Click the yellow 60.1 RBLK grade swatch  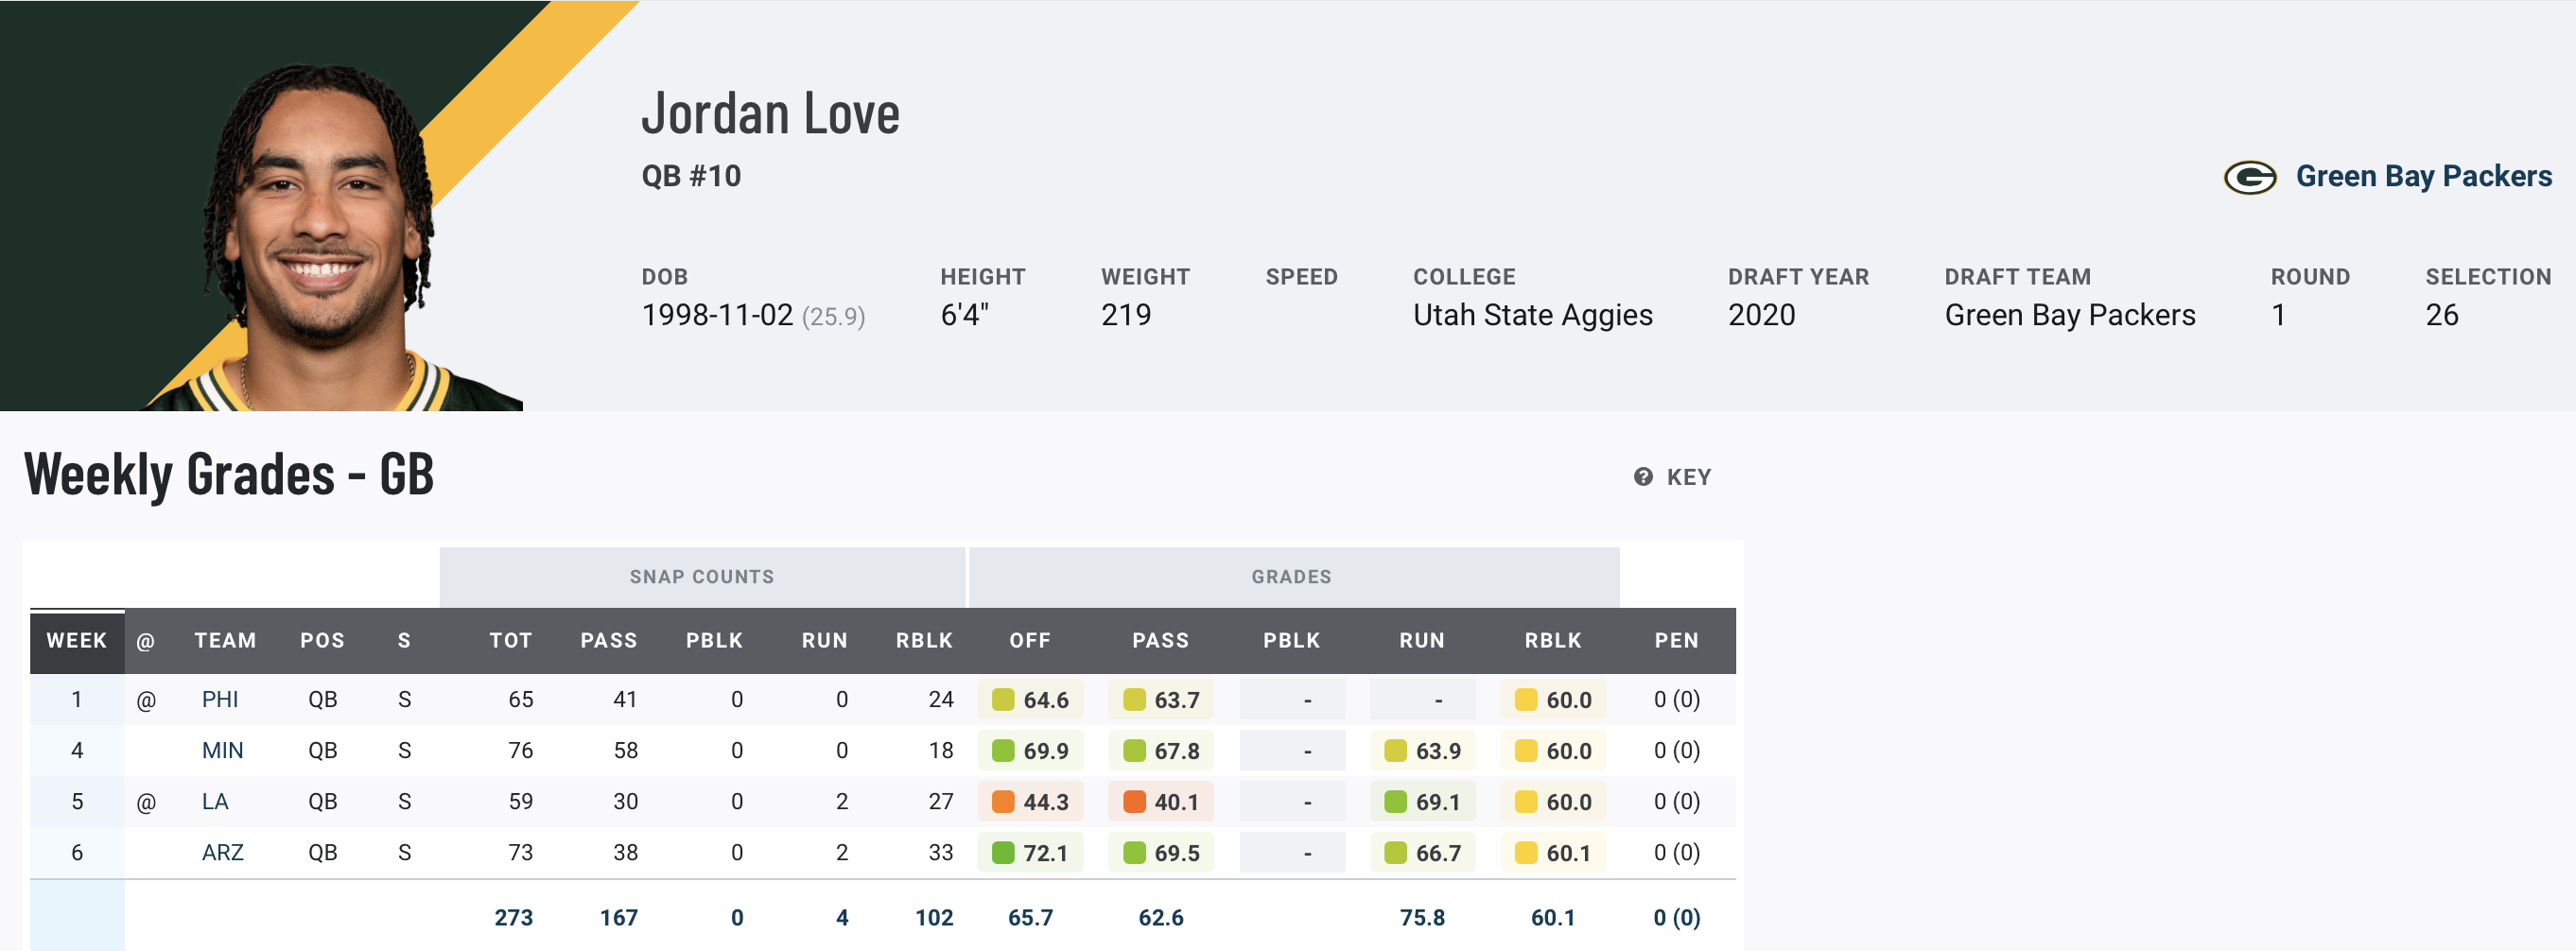(x=1526, y=853)
